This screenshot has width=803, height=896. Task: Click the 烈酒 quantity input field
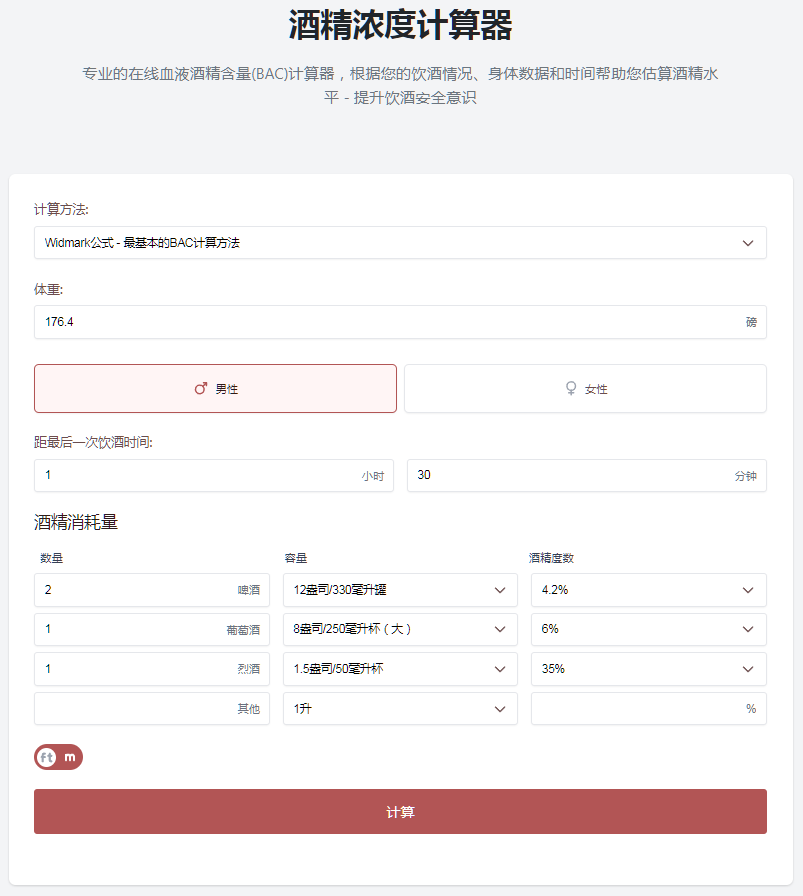(151, 669)
